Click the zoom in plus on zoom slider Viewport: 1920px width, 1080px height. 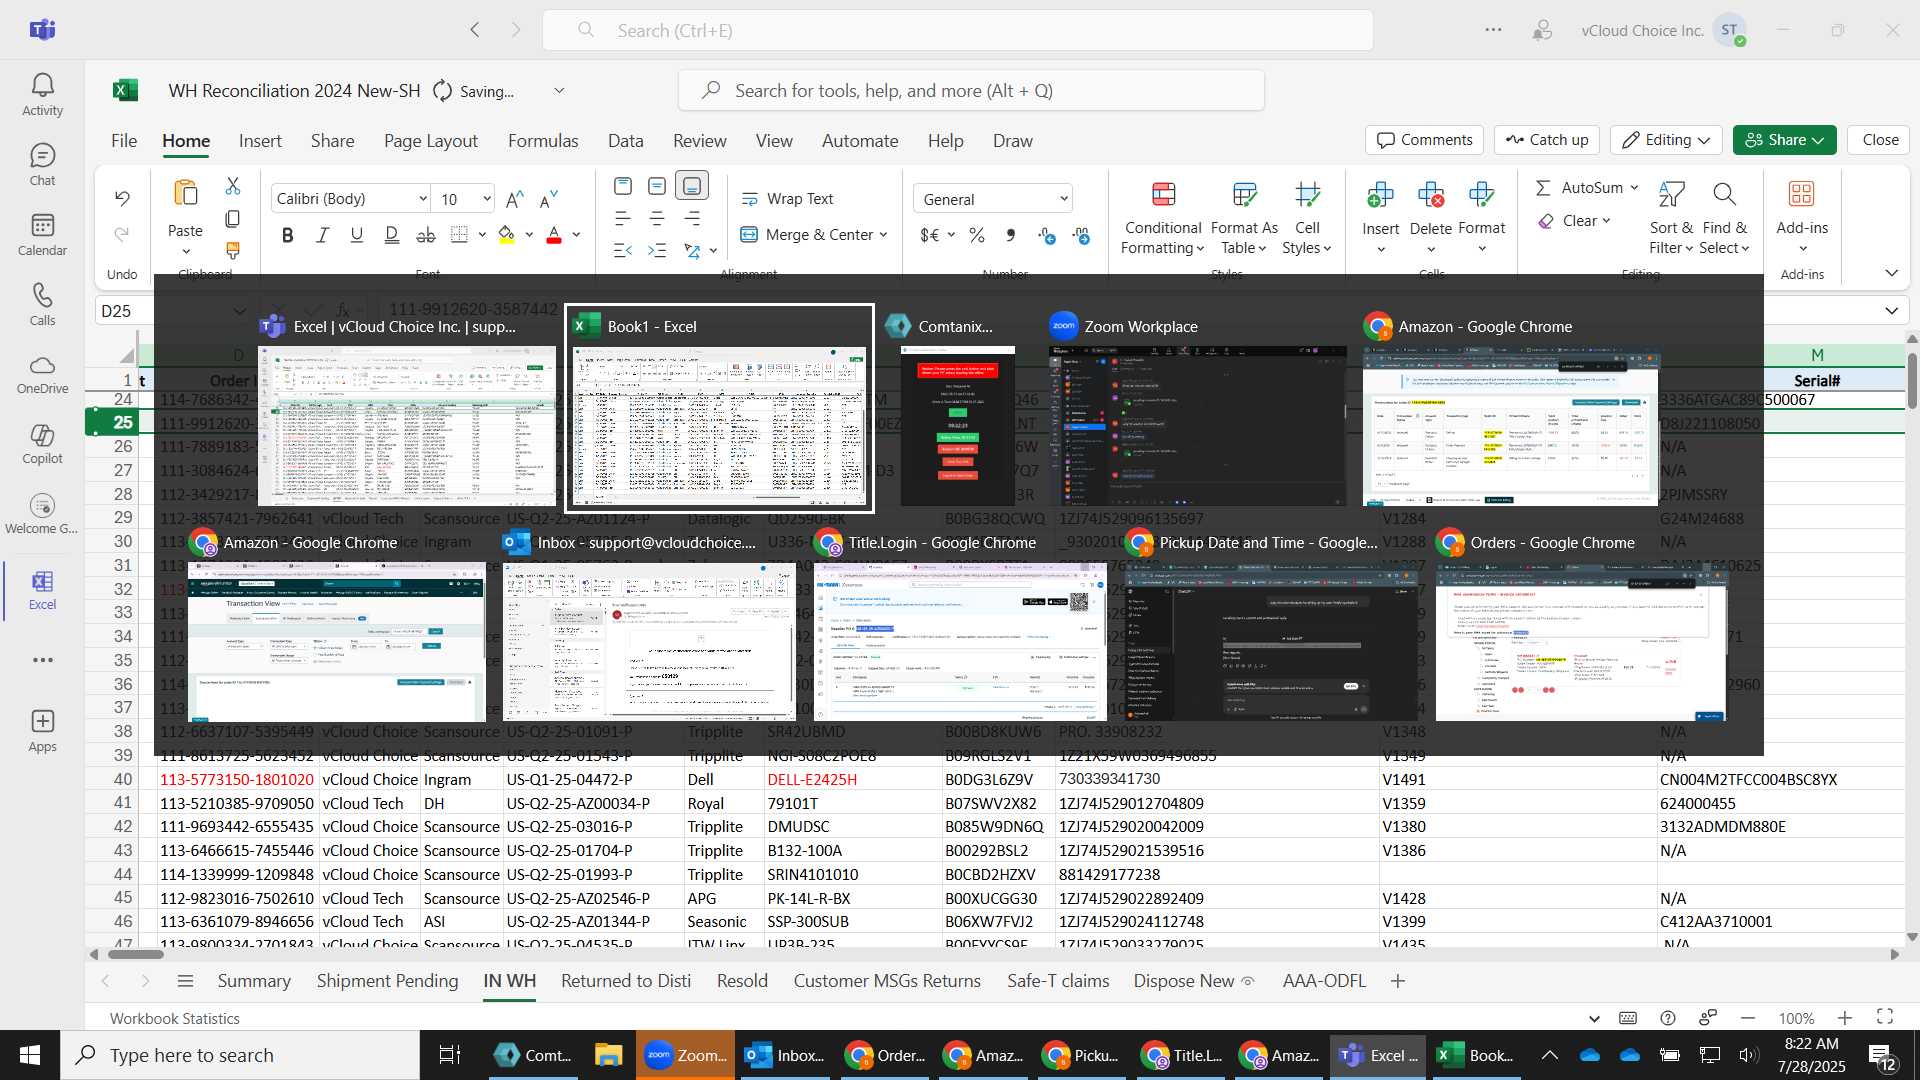tap(1845, 1018)
